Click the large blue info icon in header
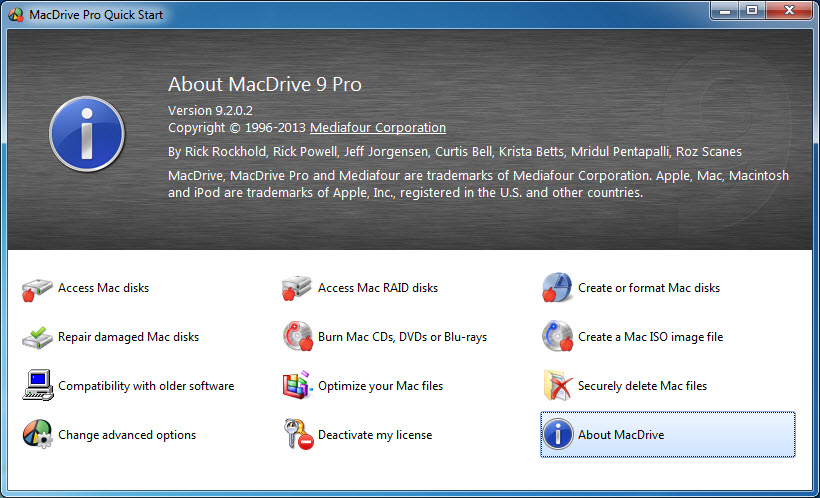This screenshot has height=498, width=820. tap(87, 134)
